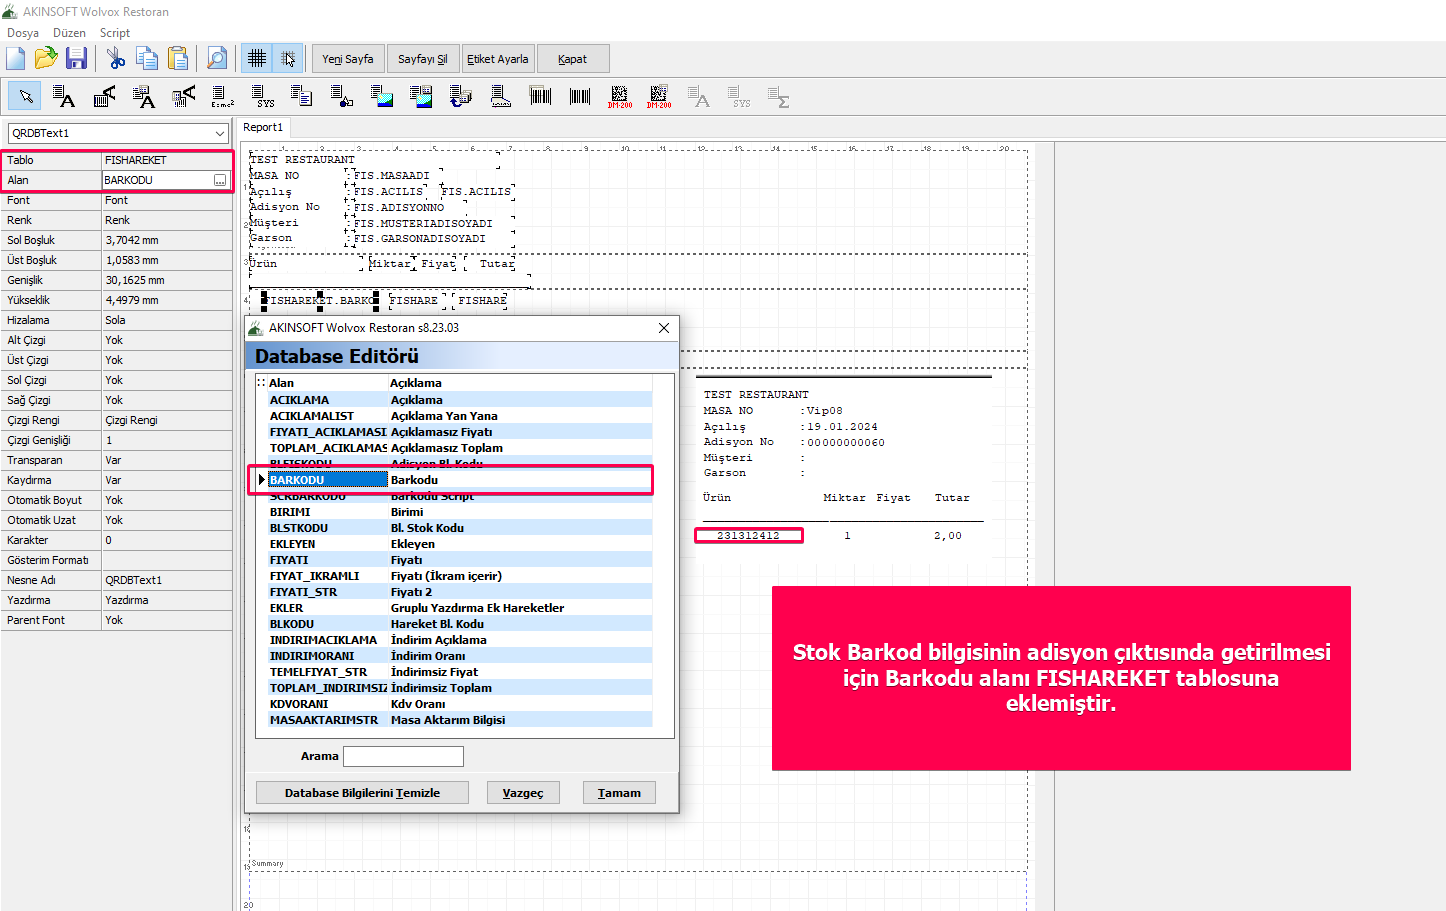Select the second barcode tool
Image resolution: width=1446 pixels, height=911 pixels.
(x=579, y=97)
